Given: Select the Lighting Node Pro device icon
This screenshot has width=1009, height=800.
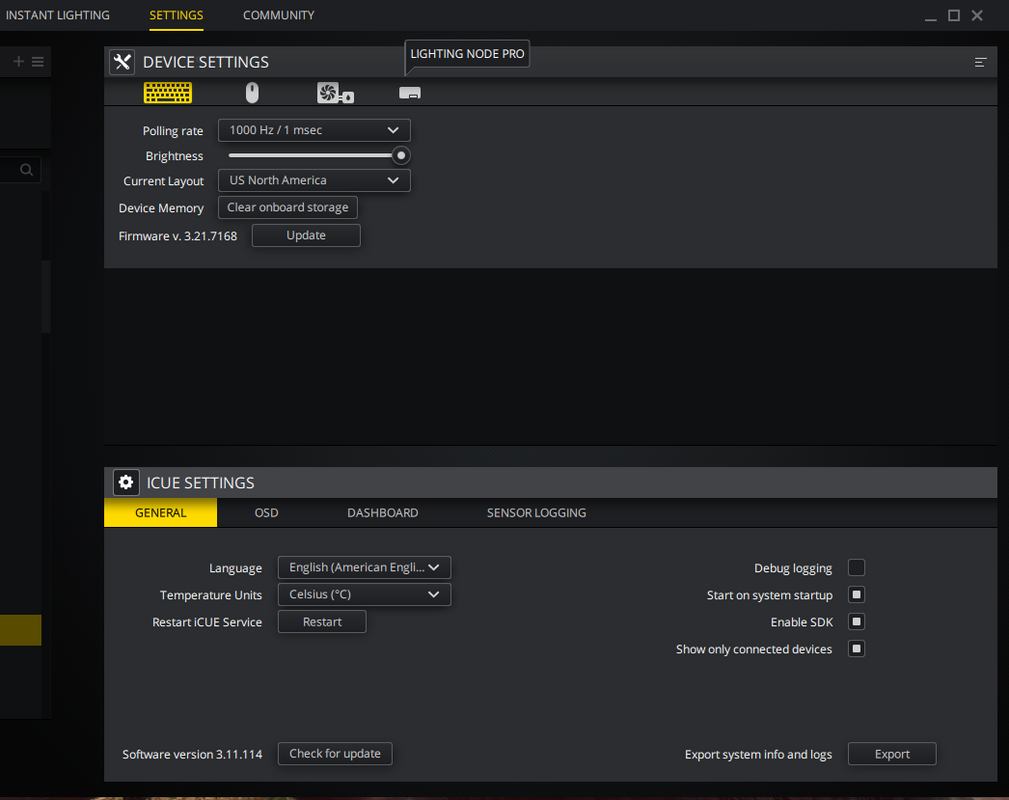Looking at the screenshot, I should click(x=410, y=93).
